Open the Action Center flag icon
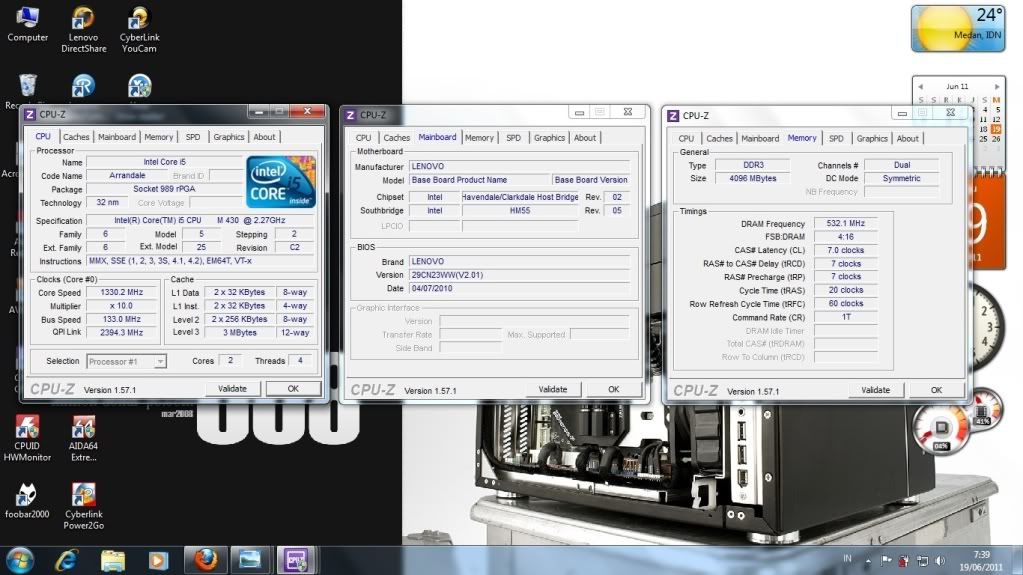Screen dimensions: 1023x575 click(x=886, y=561)
